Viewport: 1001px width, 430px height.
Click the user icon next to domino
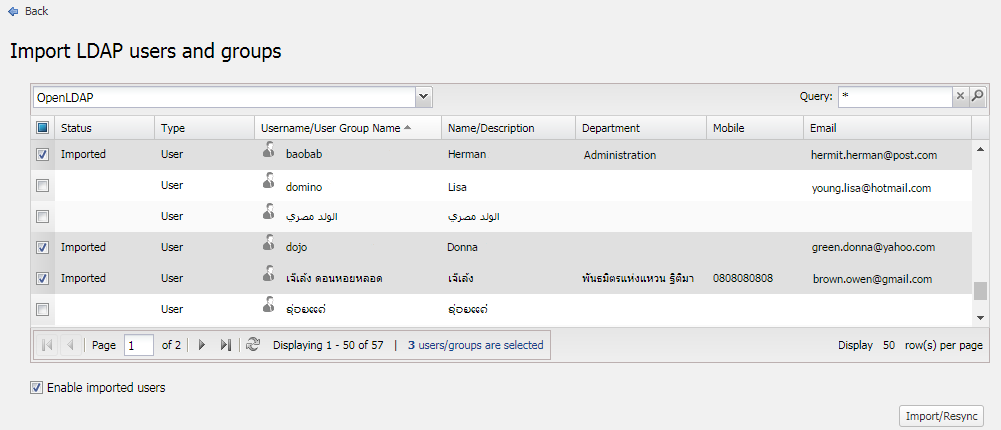(x=267, y=183)
